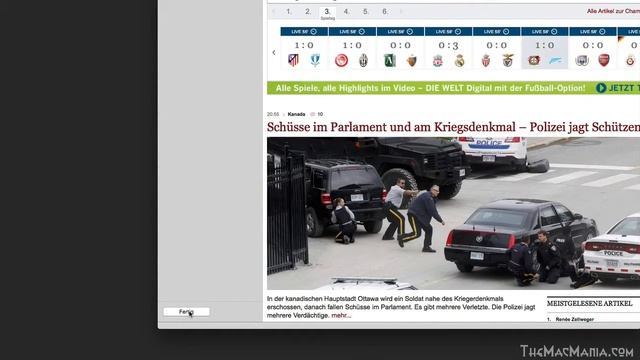Click the Benfica club crest
The image size is (640, 360).
coord(508,60)
